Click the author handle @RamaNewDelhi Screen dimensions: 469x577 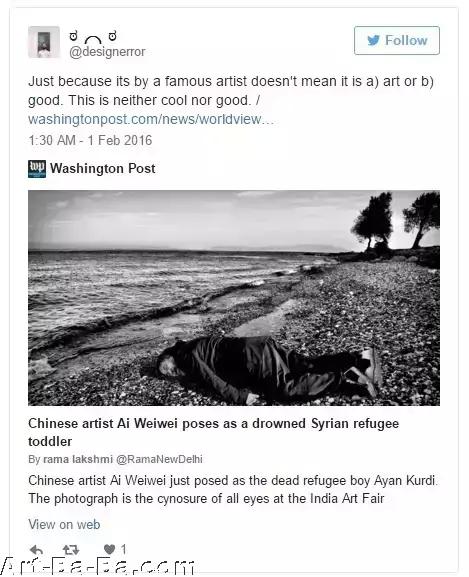tap(159, 459)
